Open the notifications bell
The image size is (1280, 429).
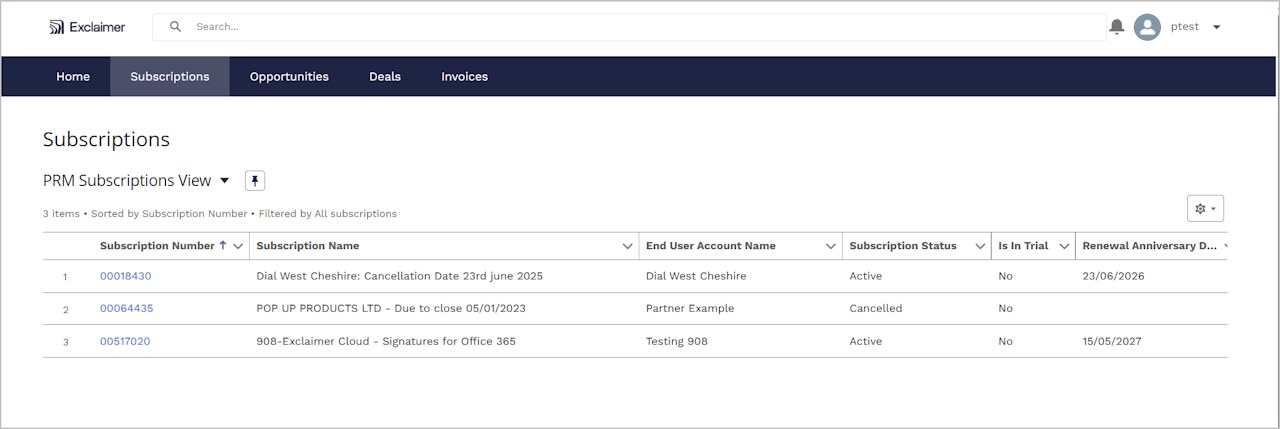point(1117,27)
